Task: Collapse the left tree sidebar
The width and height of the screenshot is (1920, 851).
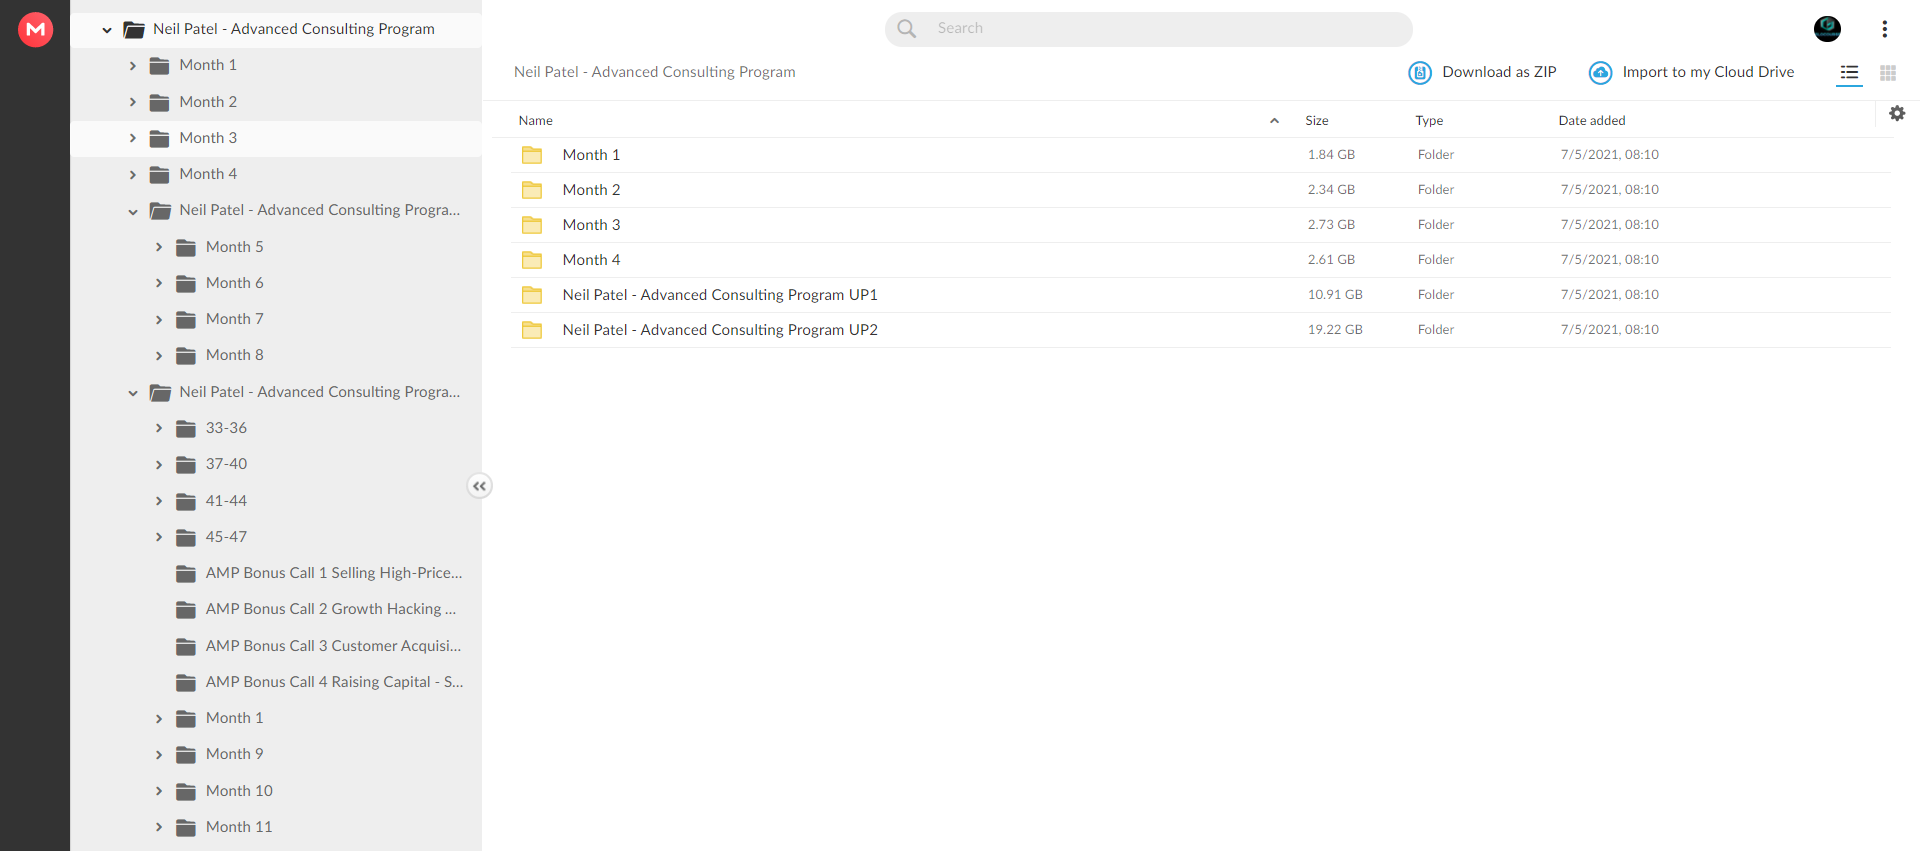Action: pyautogui.click(x=480, y=486)
